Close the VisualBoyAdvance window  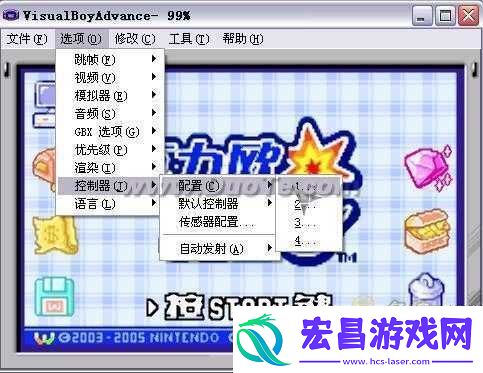click(x=468, y=16)
